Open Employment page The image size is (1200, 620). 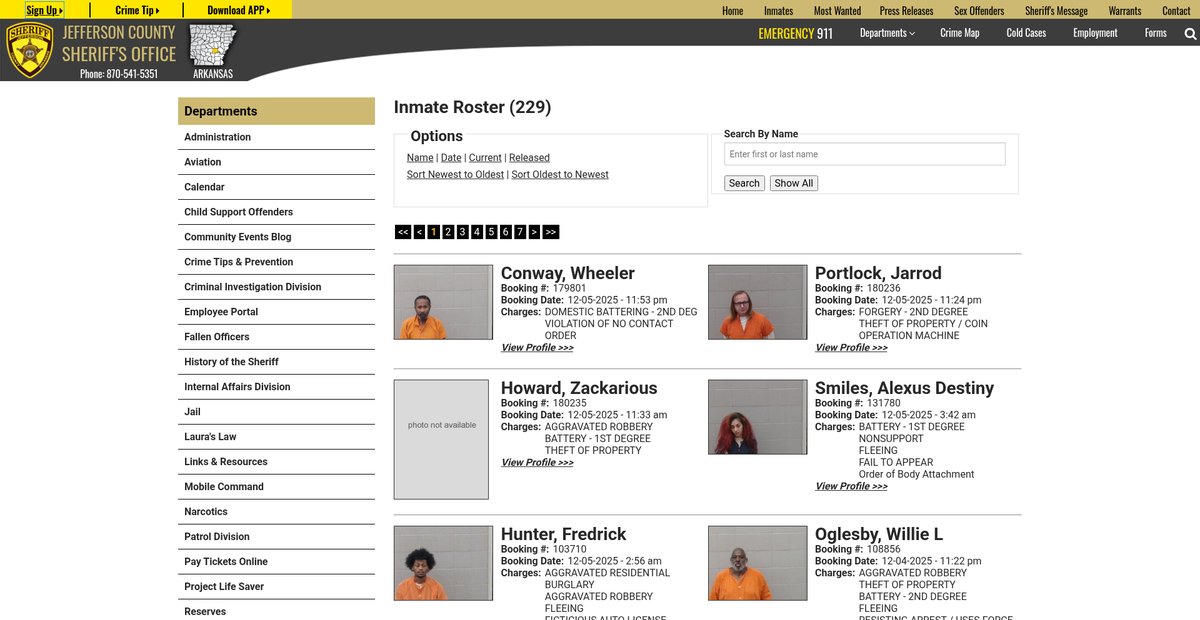[1095, 33]
